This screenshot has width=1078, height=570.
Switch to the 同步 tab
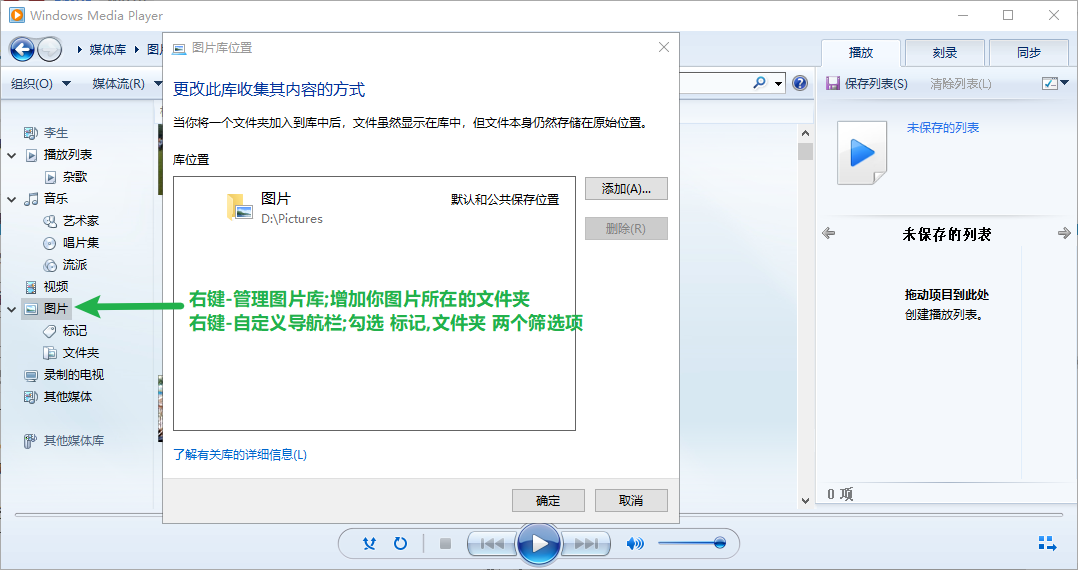point(1028,53)
